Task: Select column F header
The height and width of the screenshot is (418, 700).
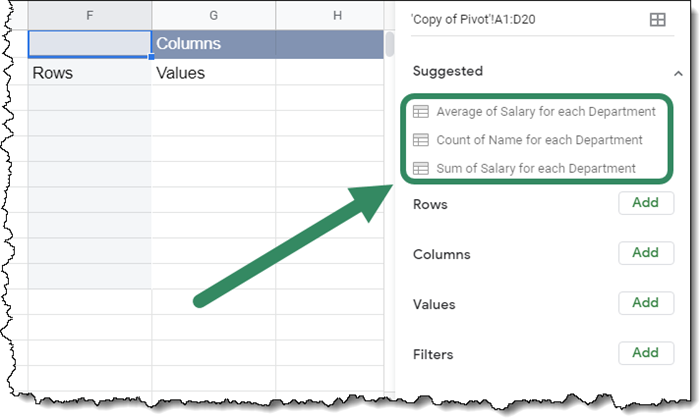Action: coord(91,15)
